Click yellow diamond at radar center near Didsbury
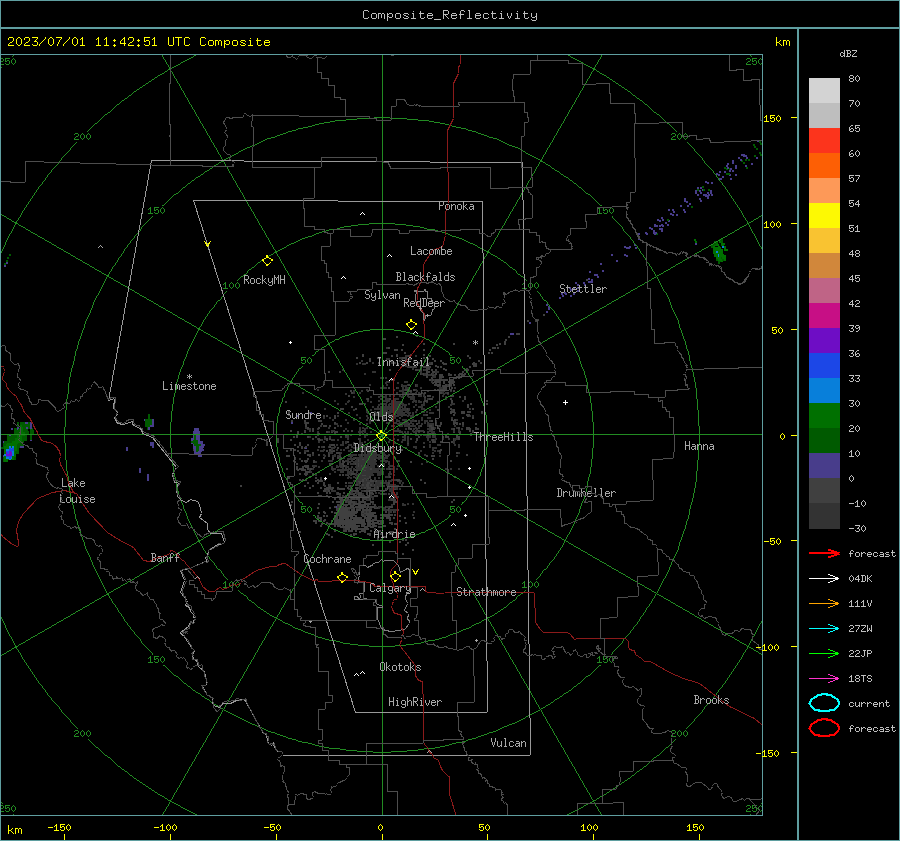Viewport: 900px width, 841px height. pos(381,436)
